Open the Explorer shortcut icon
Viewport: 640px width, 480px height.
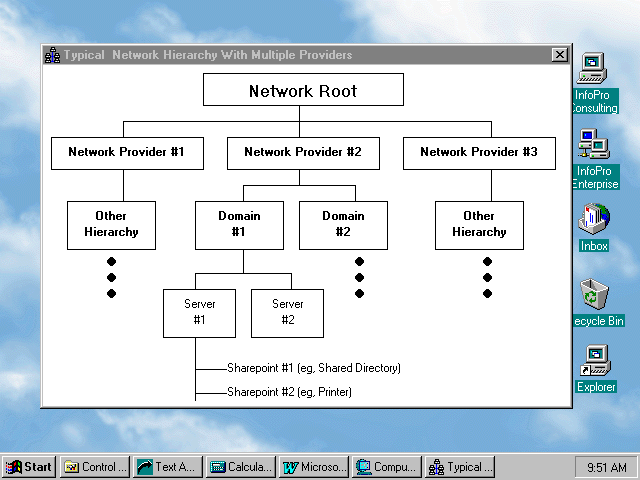pyautogui.click(x=596, y=360)
